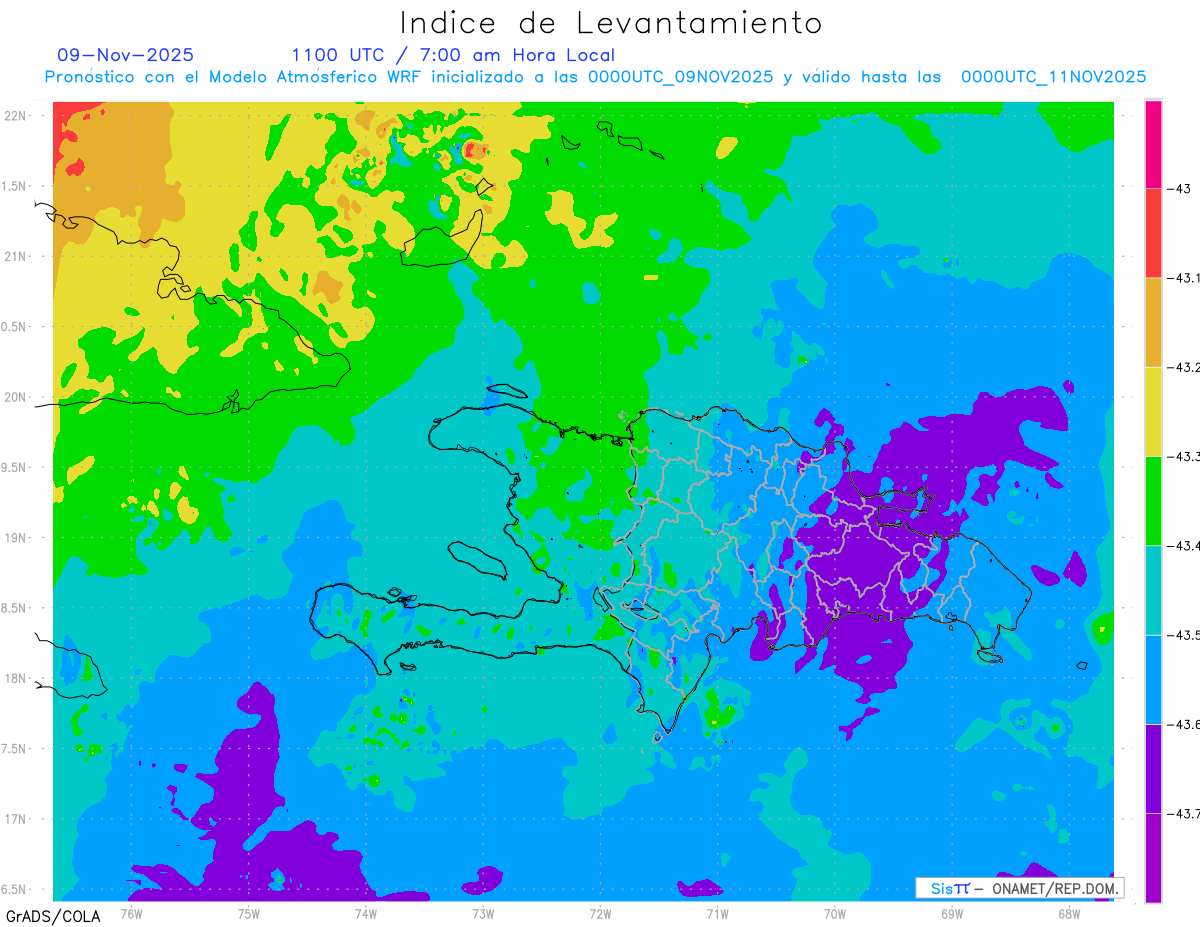This screenshot has height=927, width=1200.
Task: Pick the pink swatch at the legend top
Action: coord(1153,143)
